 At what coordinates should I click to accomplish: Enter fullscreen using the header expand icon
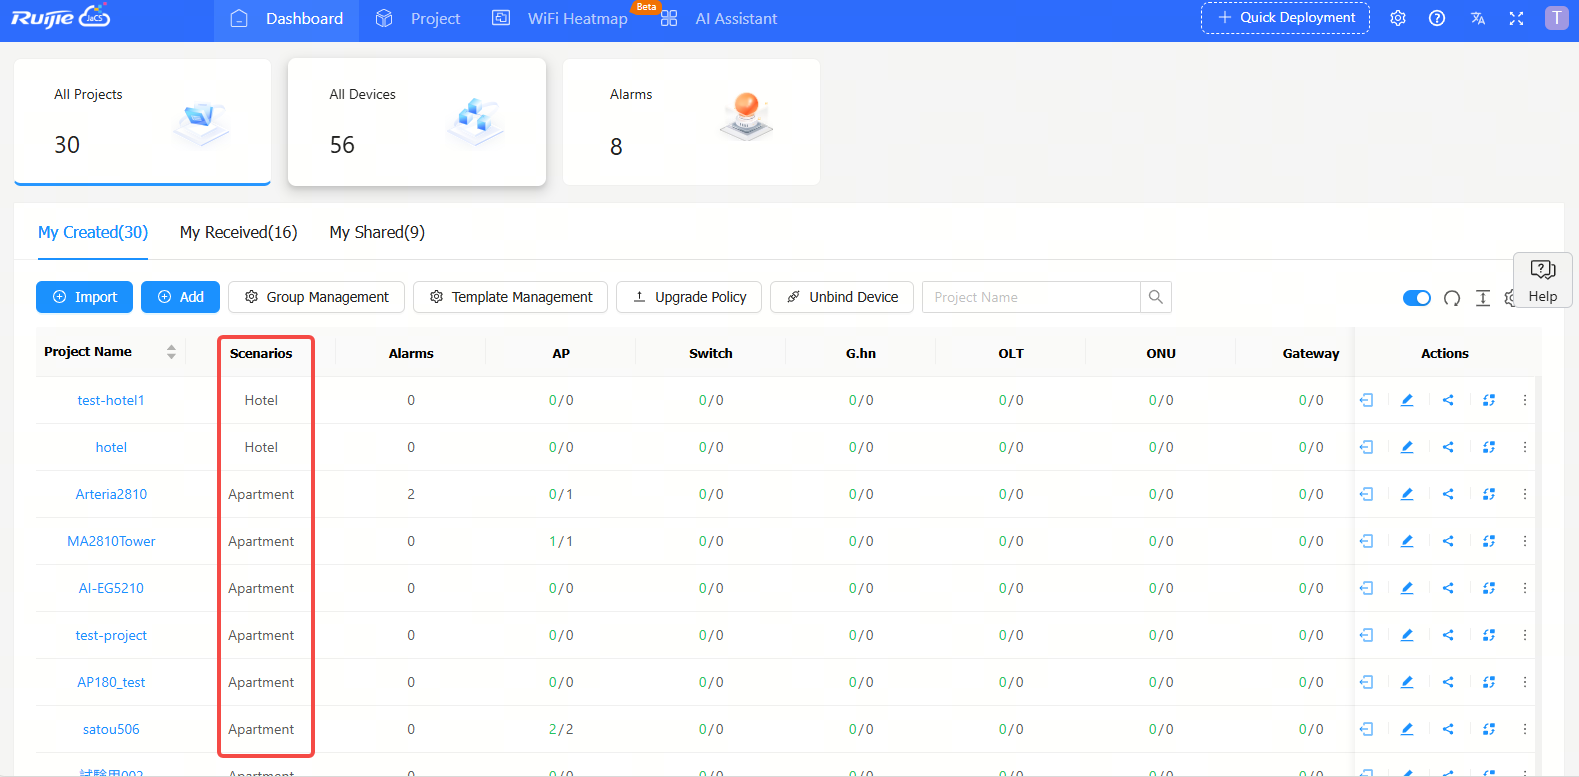(x=1516, y=18)
